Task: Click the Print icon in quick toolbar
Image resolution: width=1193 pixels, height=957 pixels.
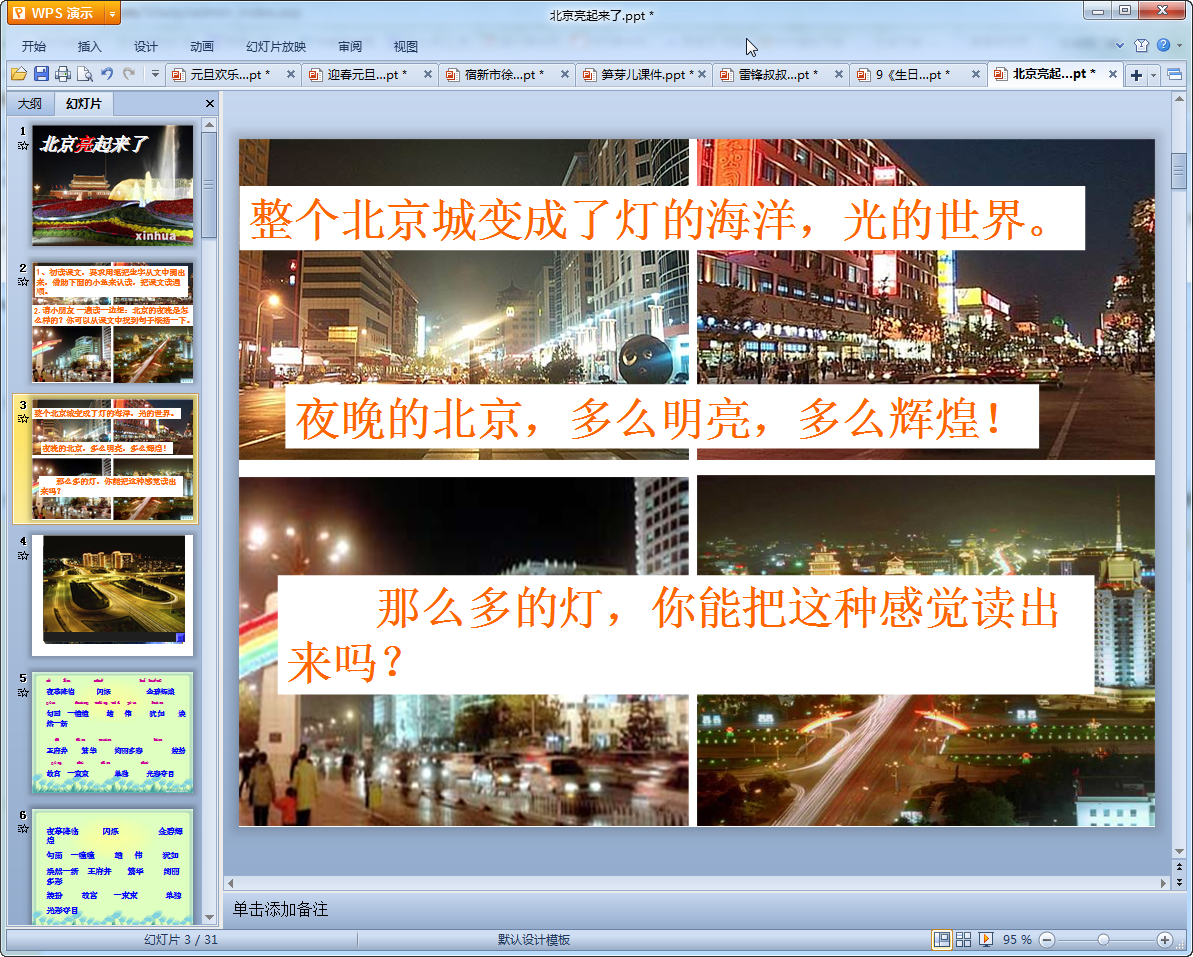Action: [63, 74]
